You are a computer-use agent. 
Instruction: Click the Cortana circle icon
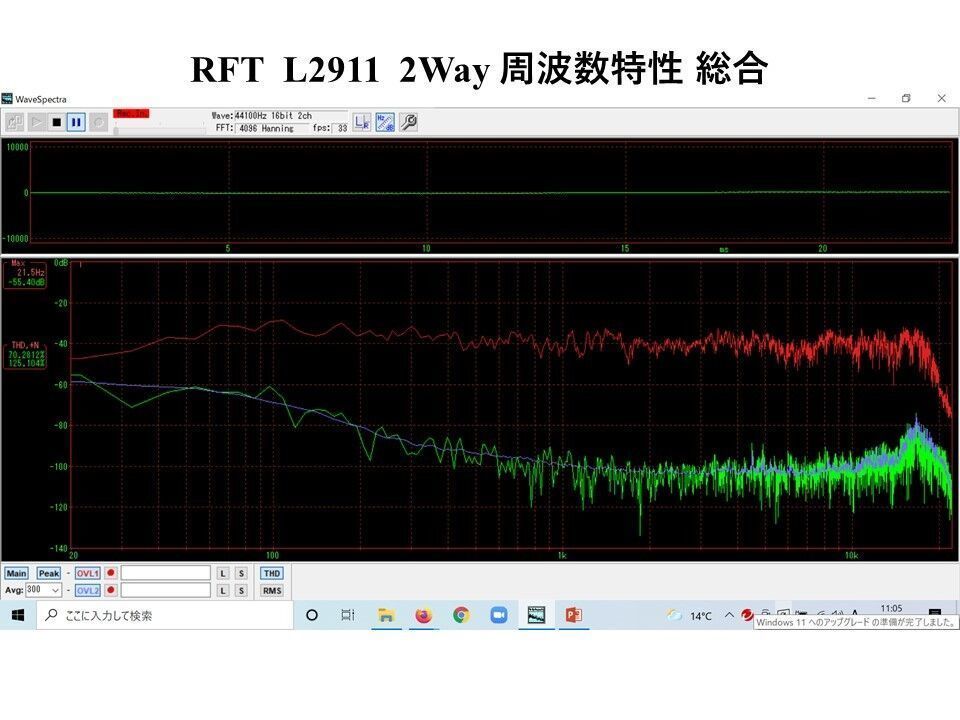tap(312, 615)
